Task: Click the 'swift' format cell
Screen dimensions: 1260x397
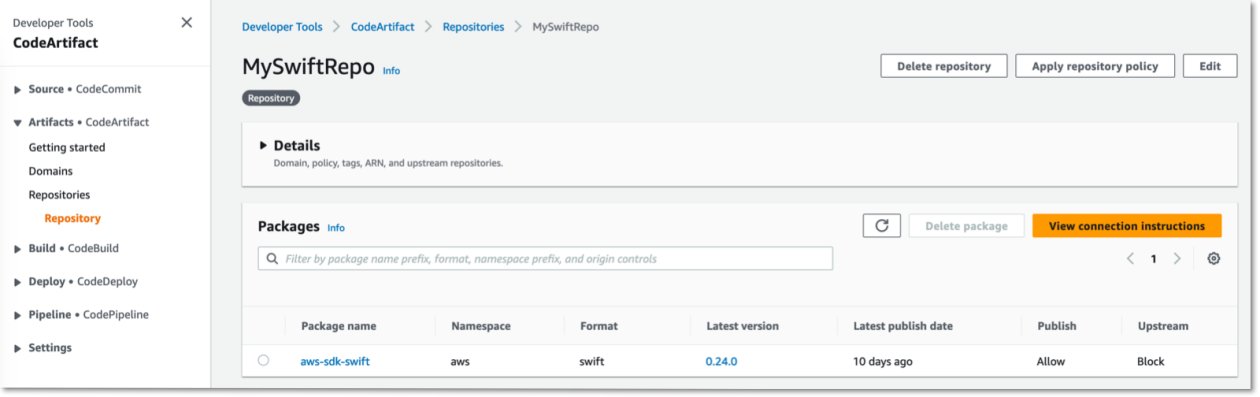Action: point(592,361)
